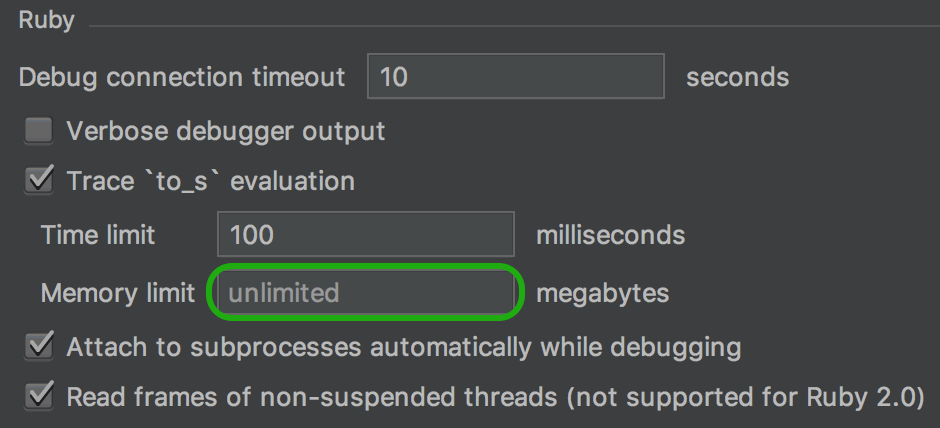Click the "Memory limit" label text
This screenshot has width=940, height=428.
[118, 293]
